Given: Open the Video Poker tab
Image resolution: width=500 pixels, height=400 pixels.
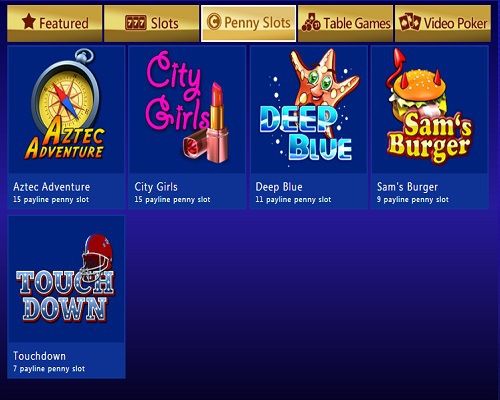Looking at the screenshot, I should [443, 23].
